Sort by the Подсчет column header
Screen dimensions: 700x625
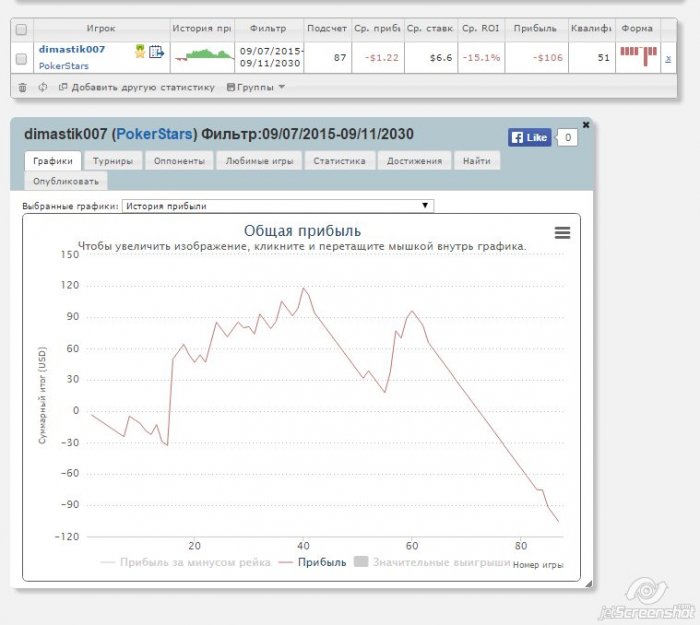[327, 28]
